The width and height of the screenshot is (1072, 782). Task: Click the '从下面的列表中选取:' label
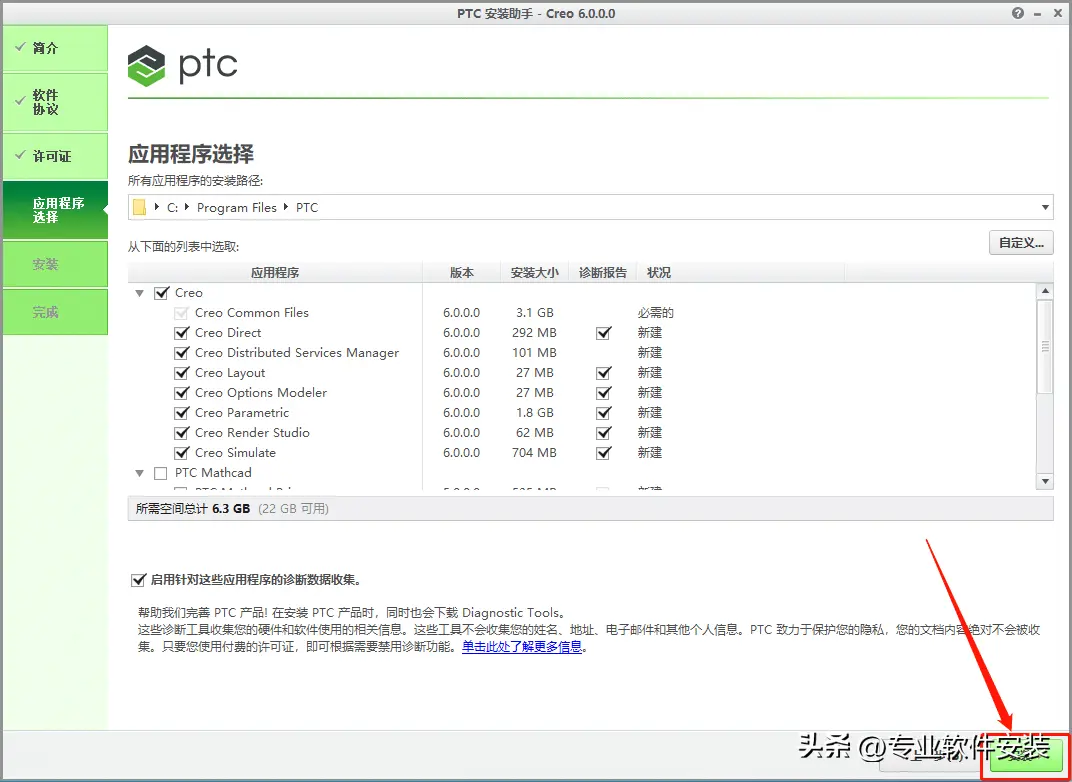[184, 247]
